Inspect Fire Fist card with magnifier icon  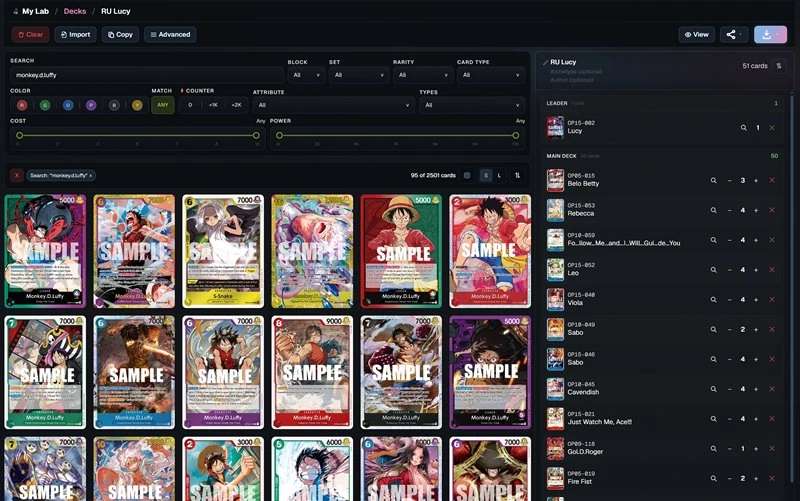[x=713, y=478]
